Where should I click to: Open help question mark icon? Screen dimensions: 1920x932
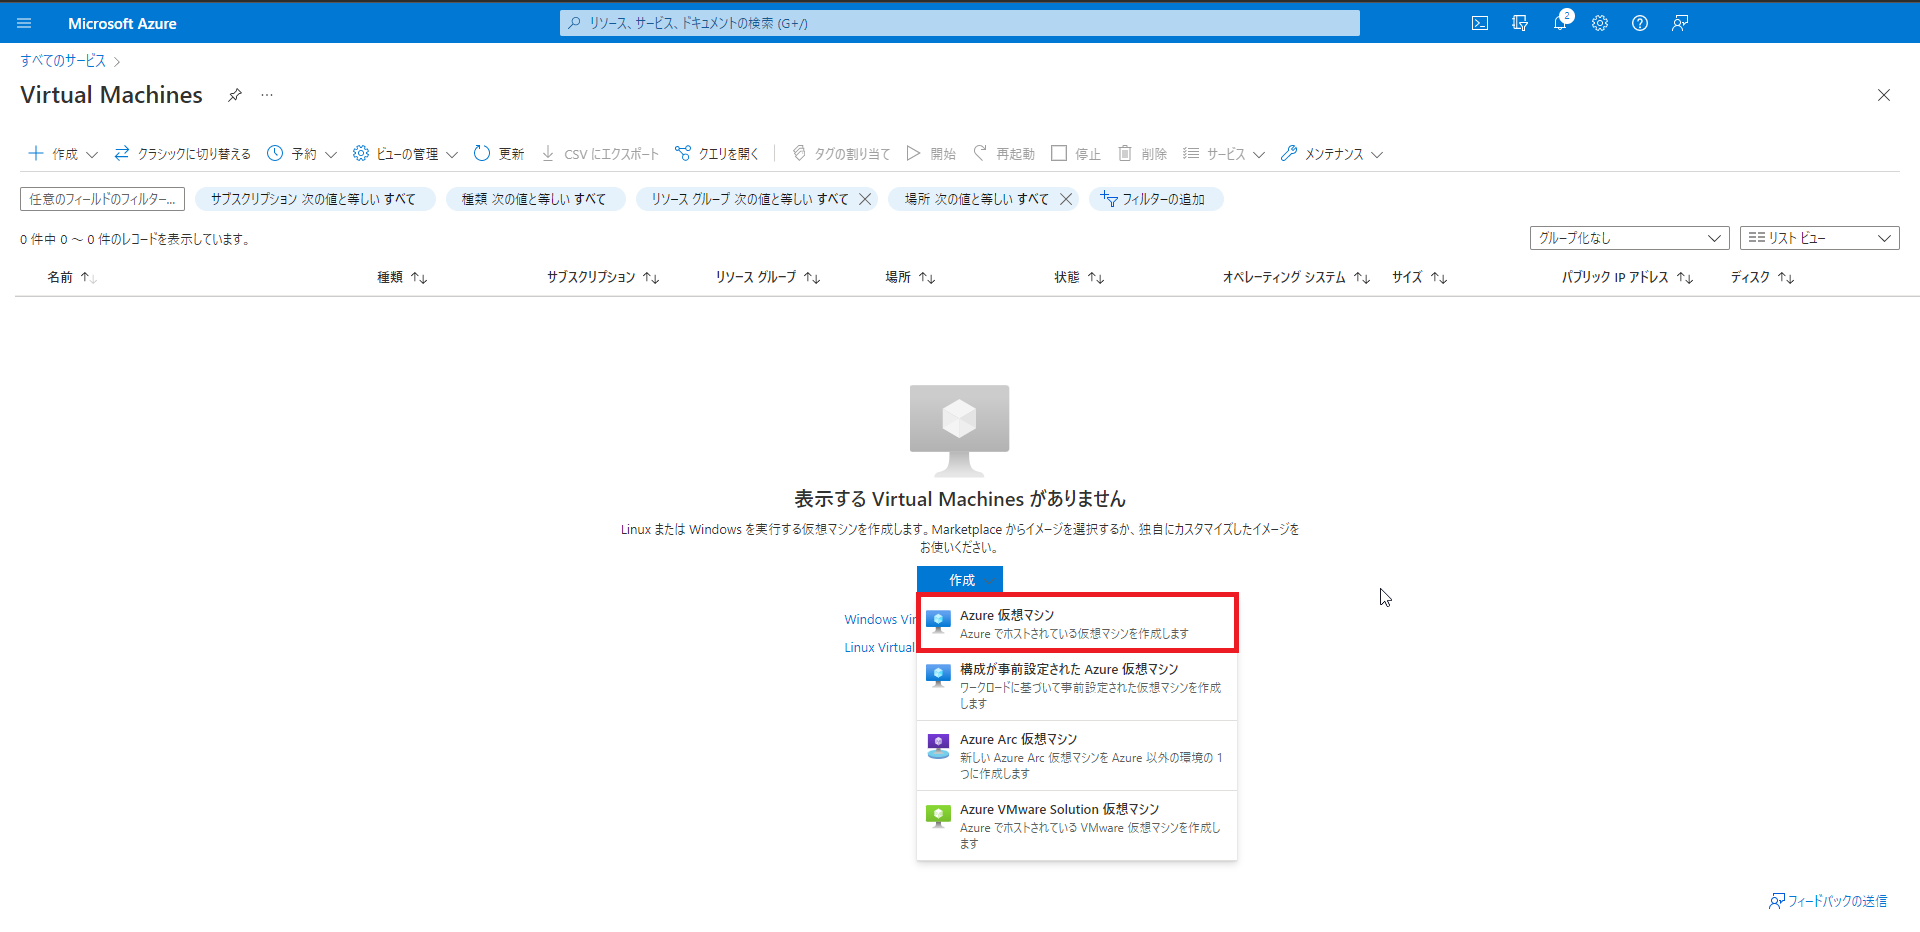[x=1640, y=23]
